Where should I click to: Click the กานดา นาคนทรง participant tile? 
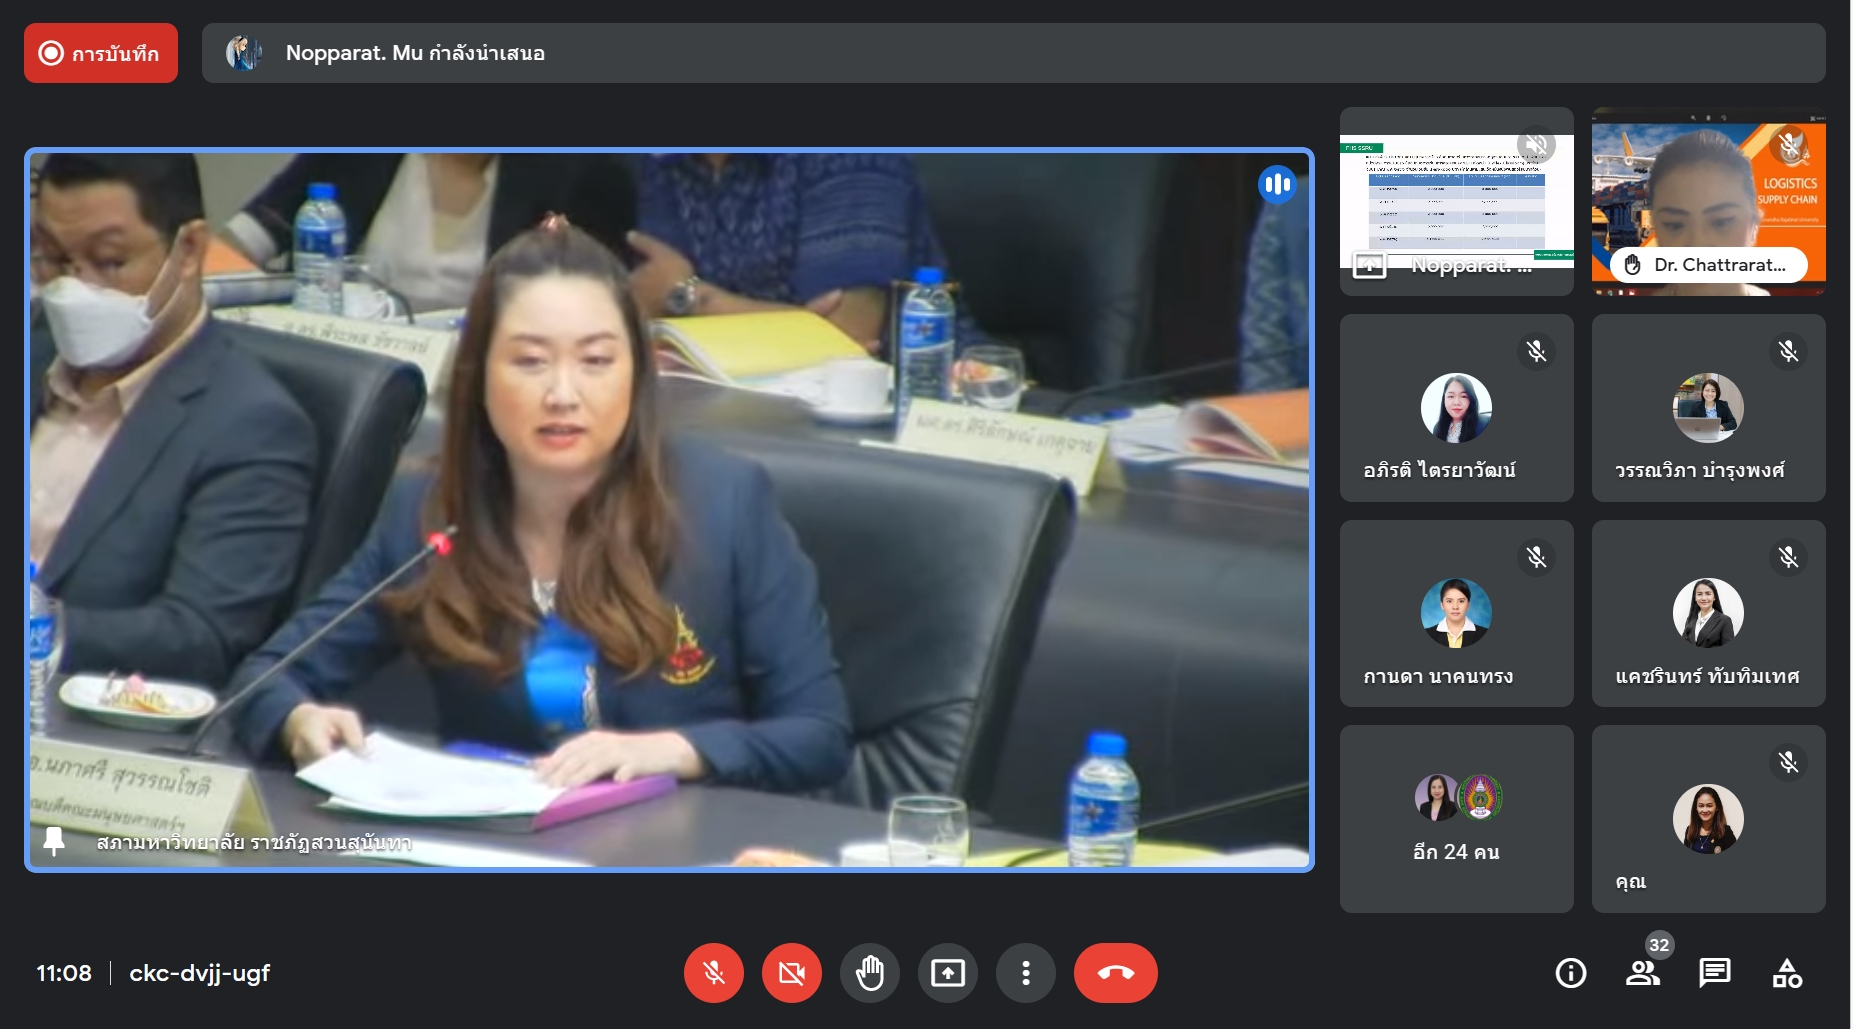pos(1456,613)
